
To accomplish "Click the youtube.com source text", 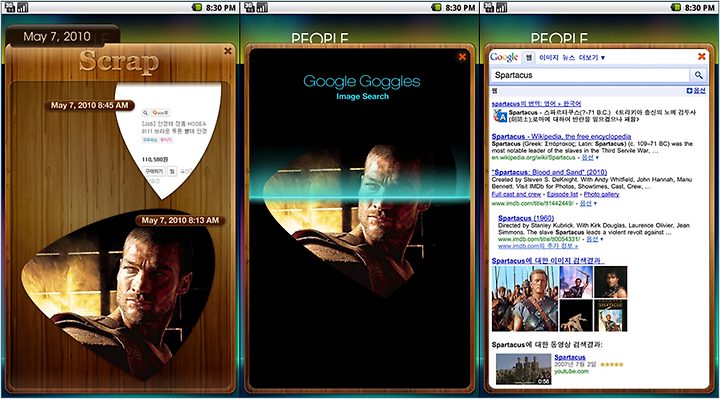I will [x=571, y=371].
